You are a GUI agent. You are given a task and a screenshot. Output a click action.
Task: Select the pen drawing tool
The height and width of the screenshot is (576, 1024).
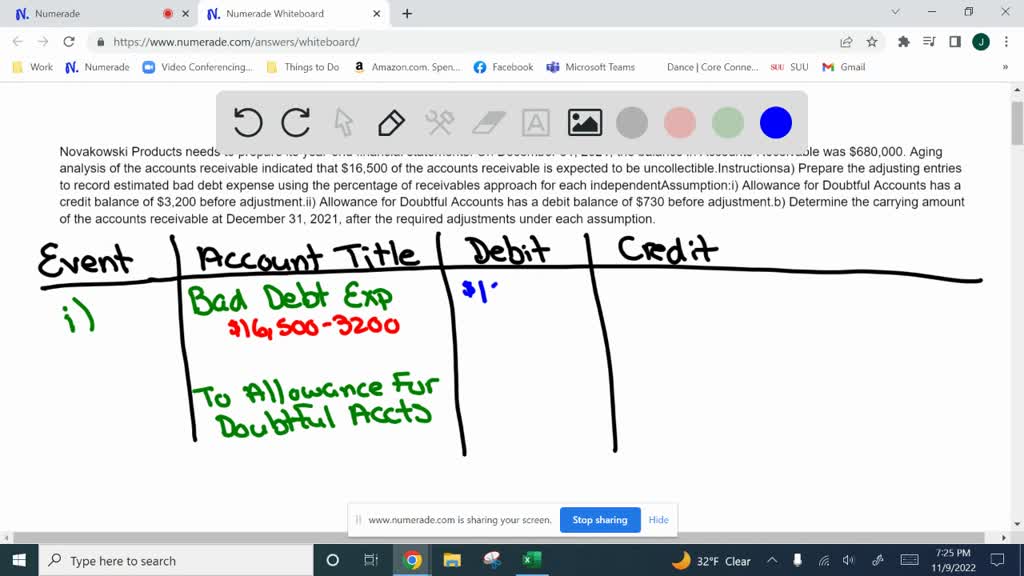(x=390, y=121)
